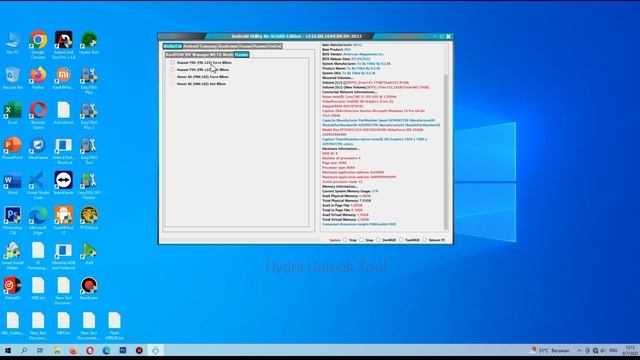Tick the Stop checkbox
Screen dimensions: 640x360
(345, 240)
